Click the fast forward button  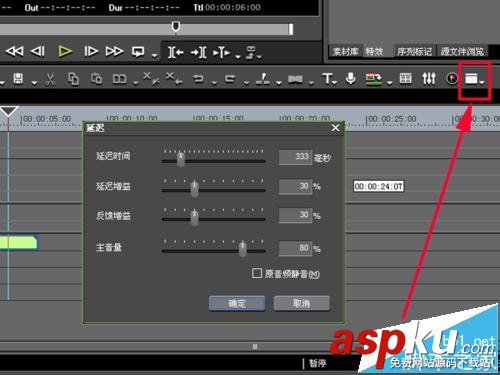[x=114, y=52]
